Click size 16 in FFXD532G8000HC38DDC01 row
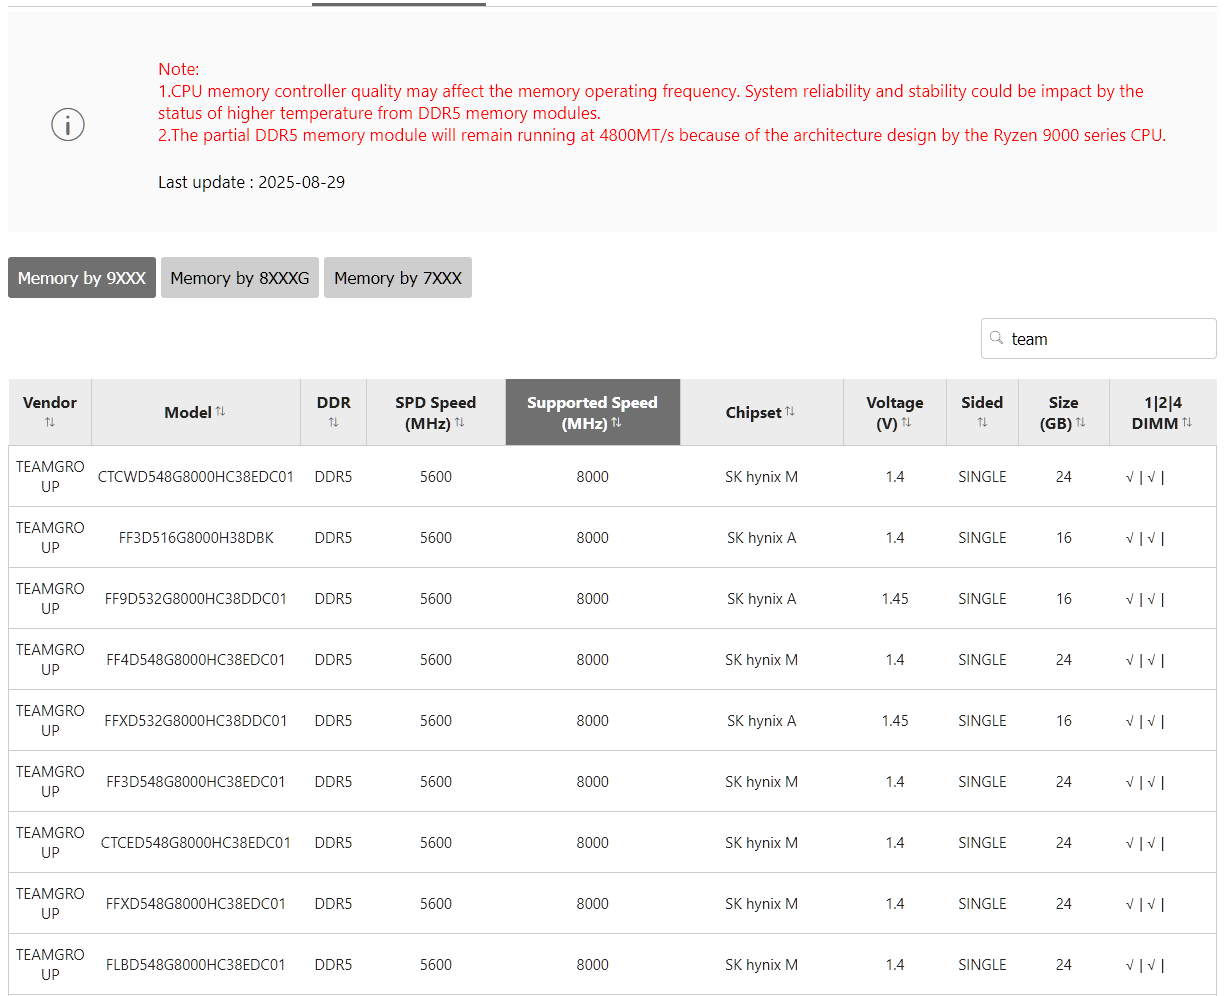Image resolution: width=1227 pixels, height=996 pixels. [x=1064, y=721]
